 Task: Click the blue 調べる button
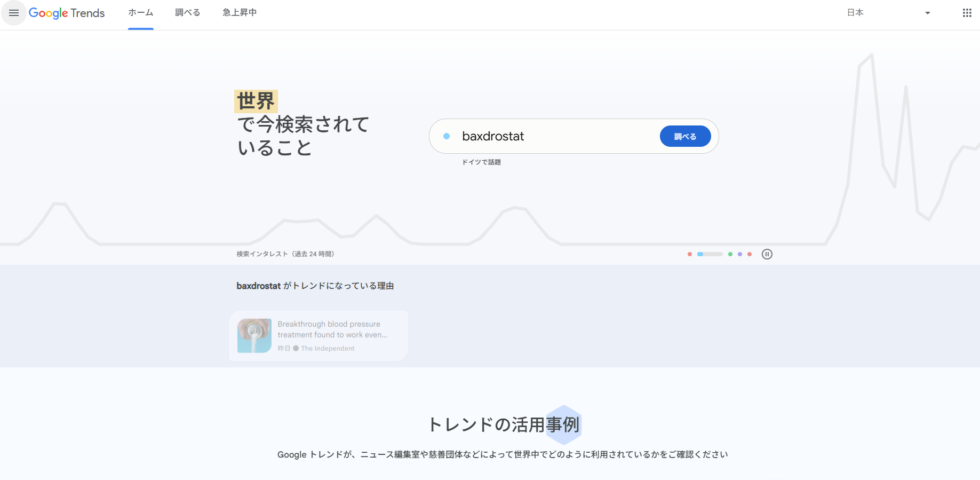(x=685, y=136)
